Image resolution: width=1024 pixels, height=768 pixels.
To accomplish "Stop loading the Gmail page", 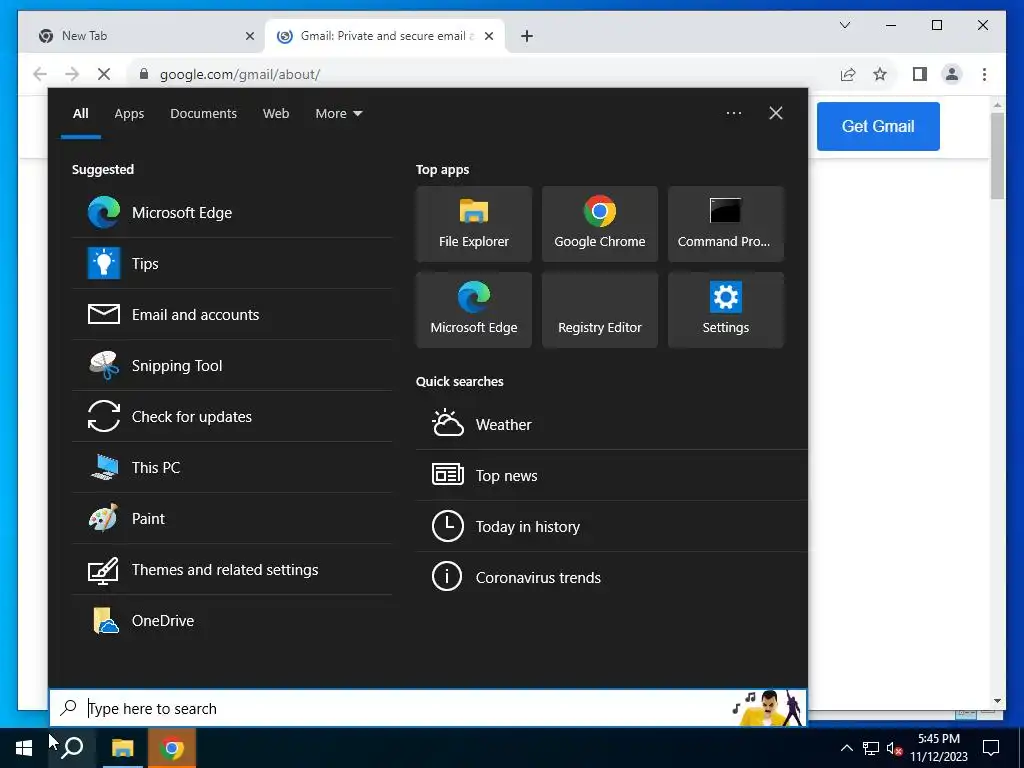I will [103, 74].
